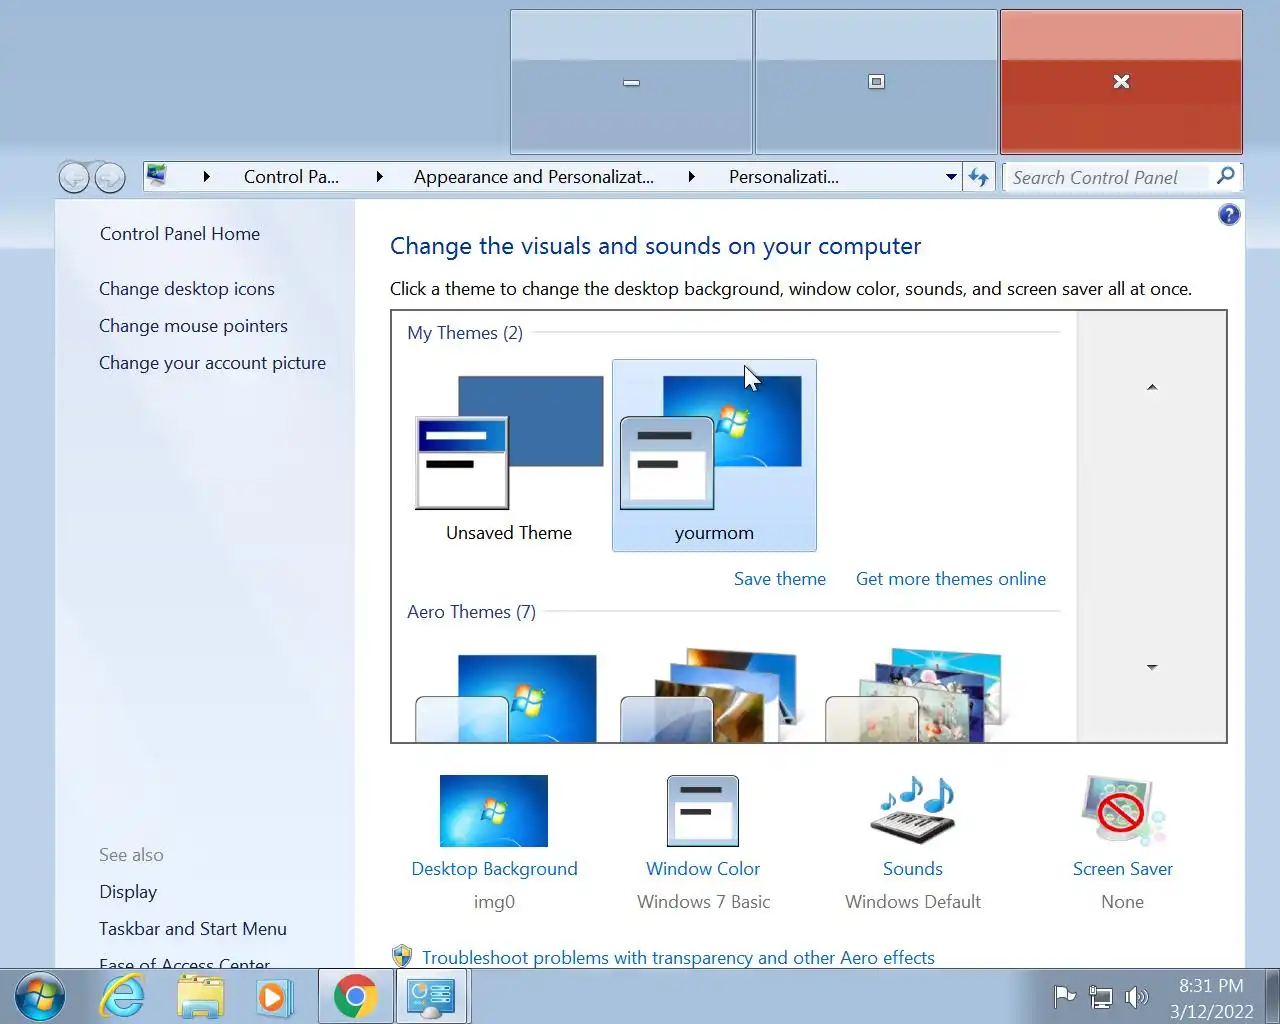Expand the address bar history dropdown
This screenshot has width=1280, height=1024.
(x=951, y=177)
